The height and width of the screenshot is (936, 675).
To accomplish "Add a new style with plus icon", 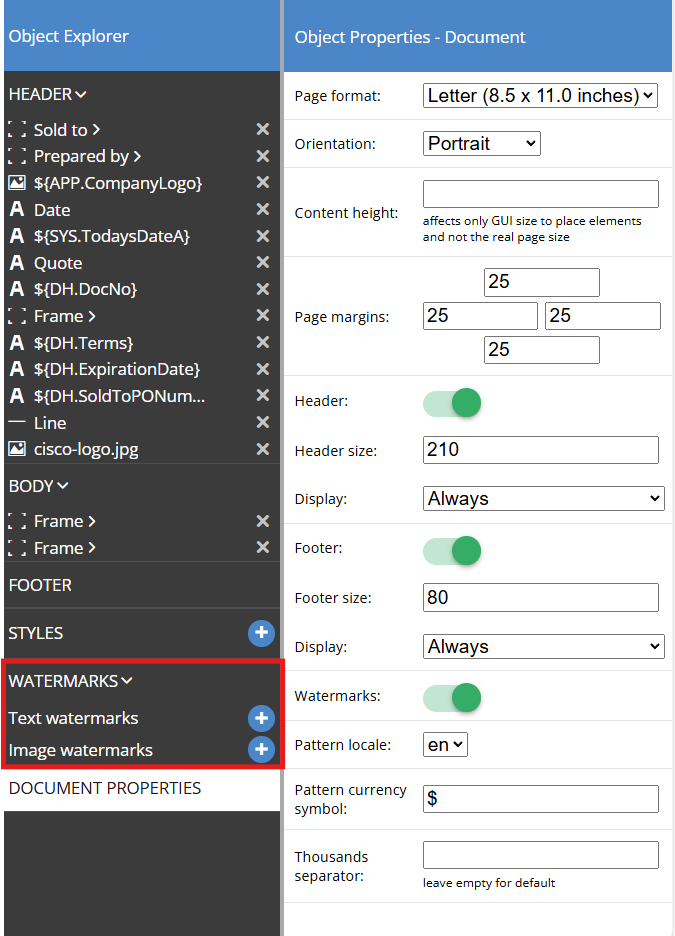I will coord(261,633).
